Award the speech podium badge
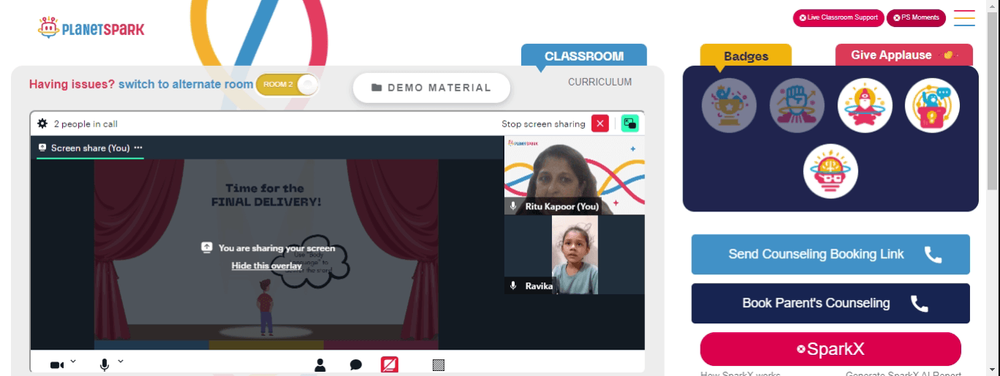This screenshot has width=1000, height=376. (x=932, y=105)
